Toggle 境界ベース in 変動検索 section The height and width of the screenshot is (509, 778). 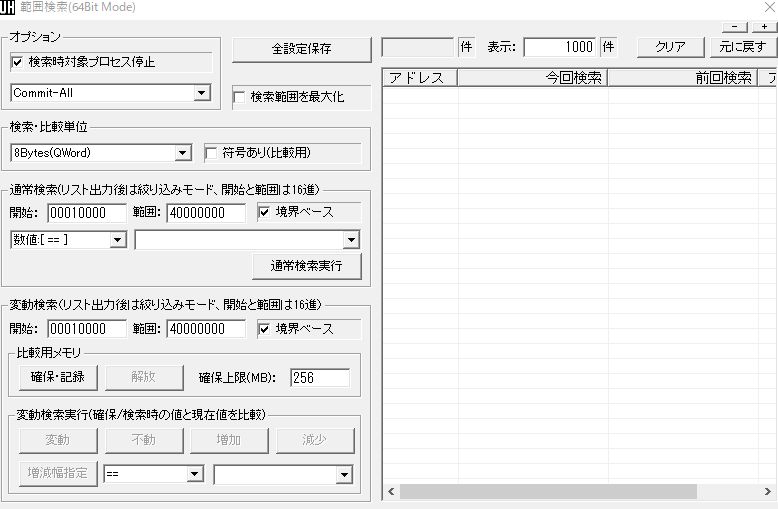(264, 329)
